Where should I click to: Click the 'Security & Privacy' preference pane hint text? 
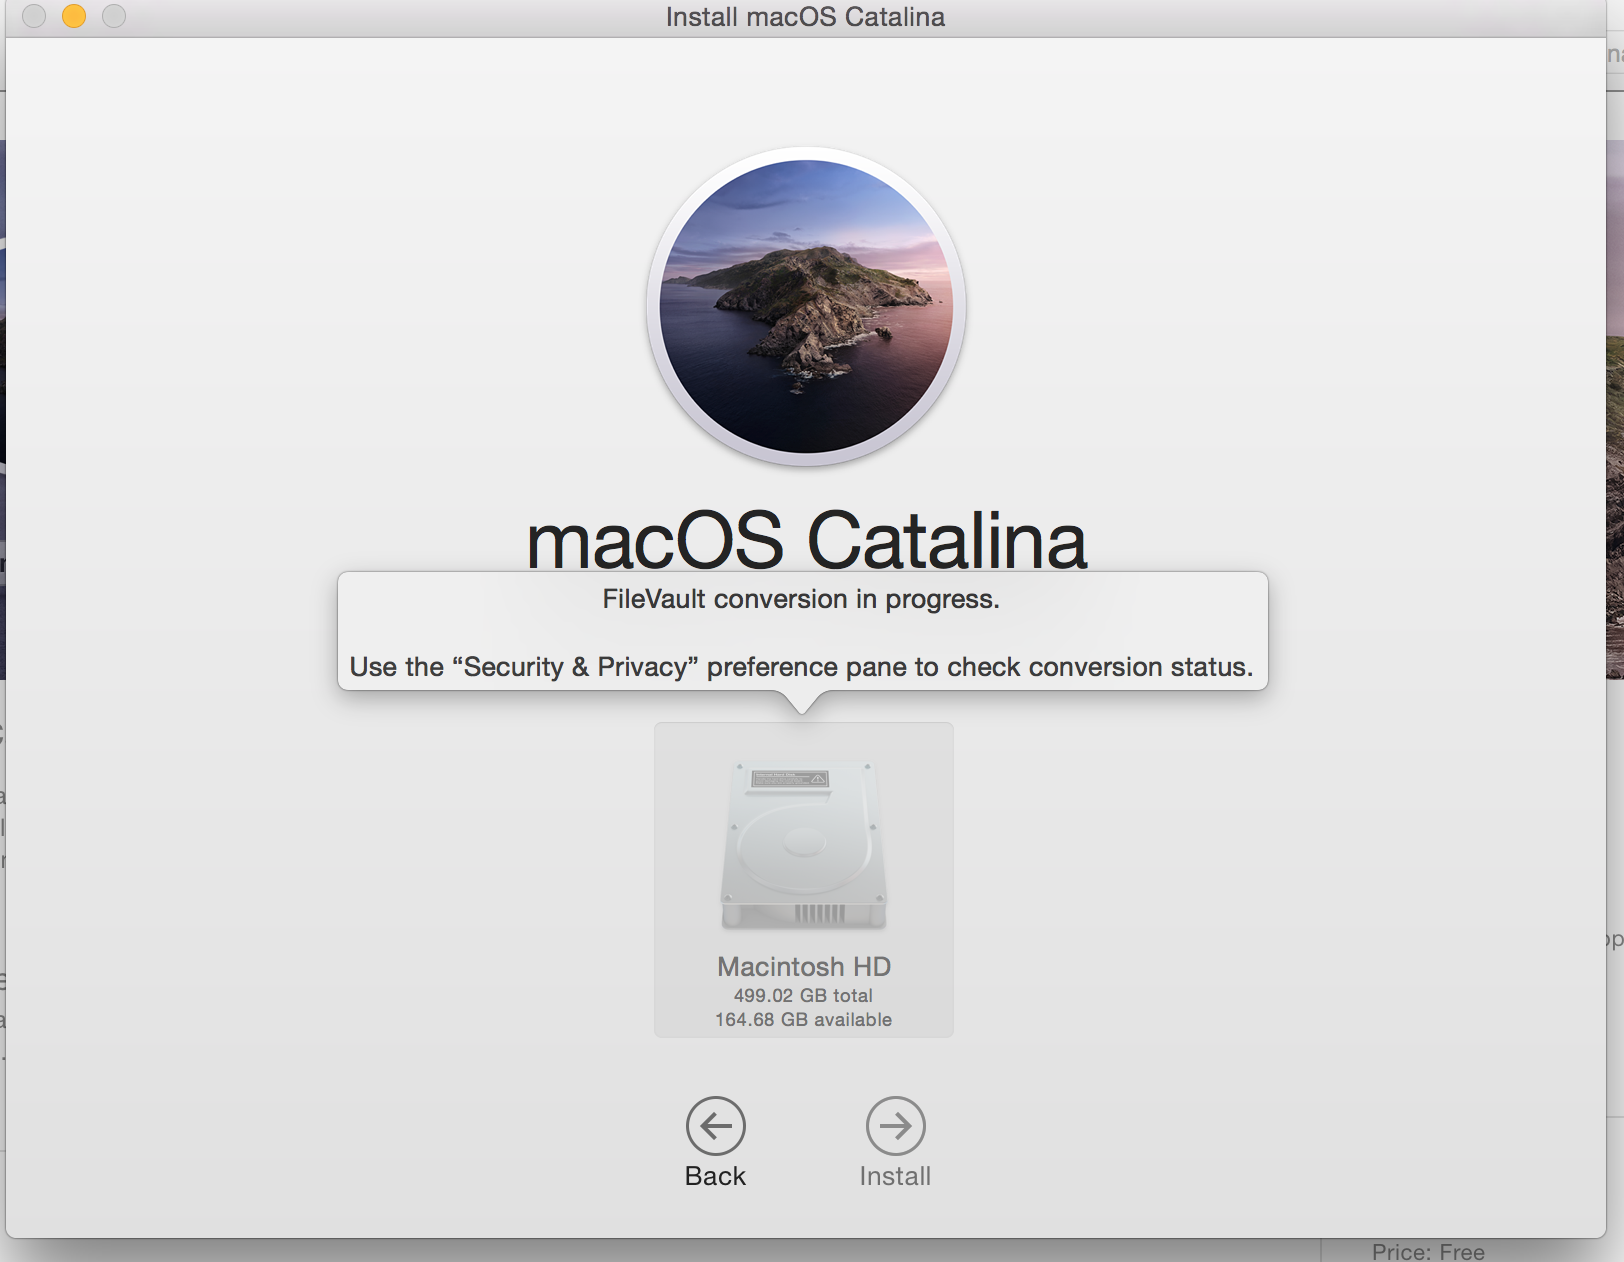coord(801,667)
